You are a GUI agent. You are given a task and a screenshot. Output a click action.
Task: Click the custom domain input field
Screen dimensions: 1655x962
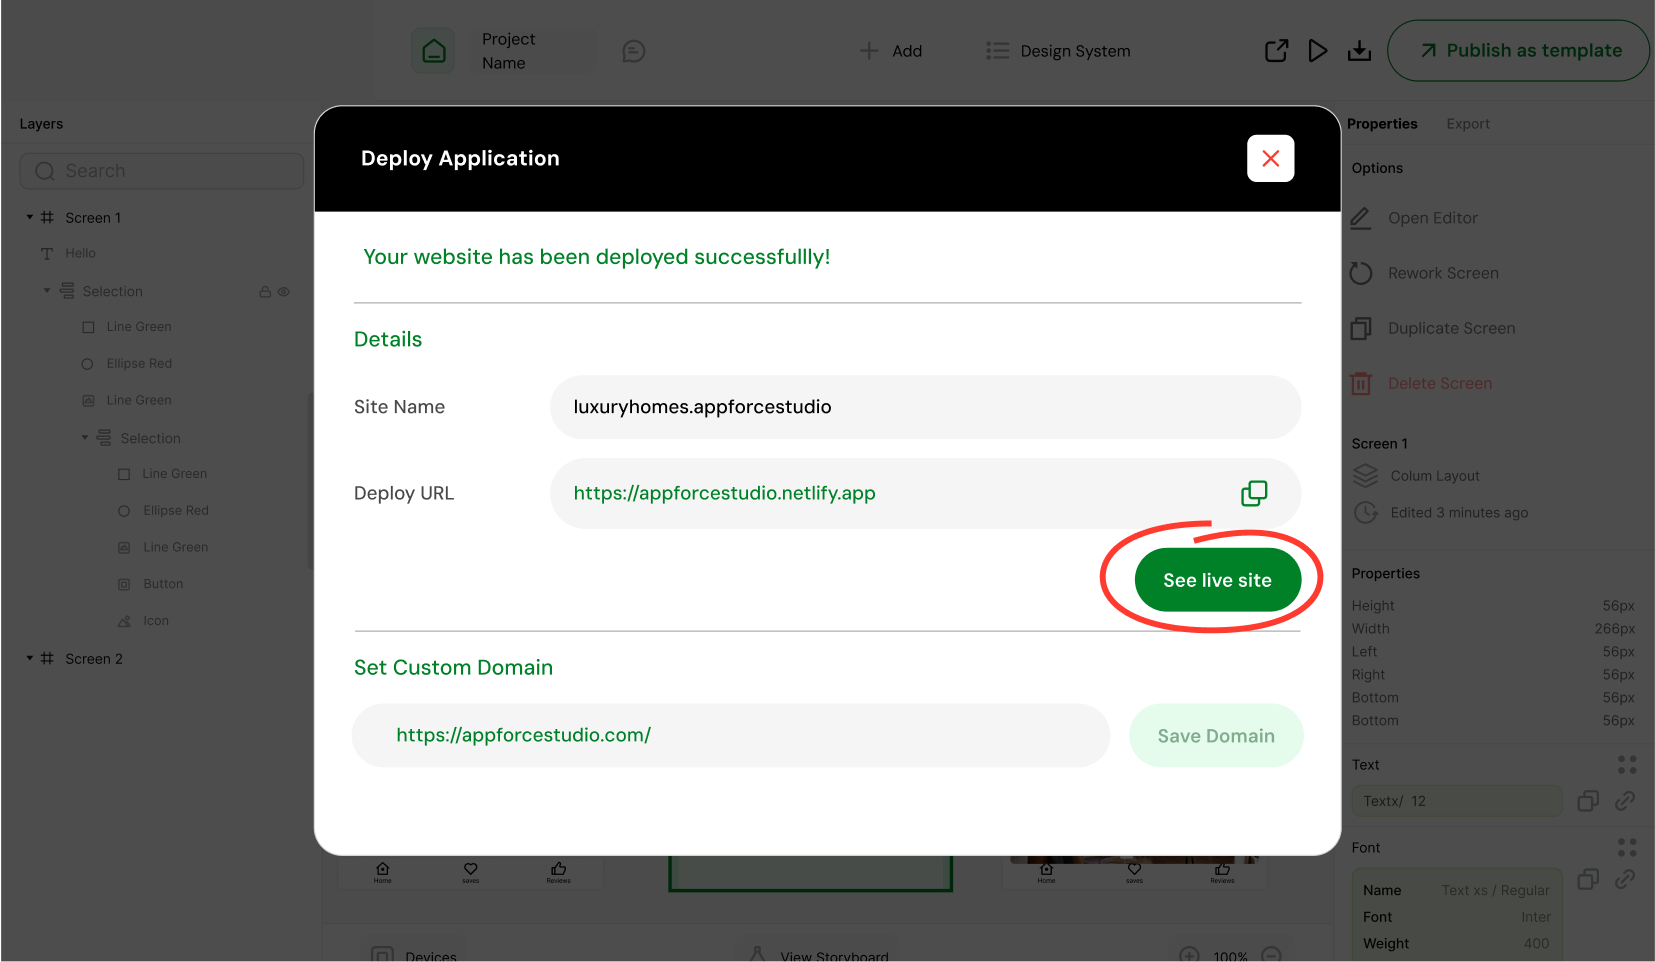pyautogui.click(x=730, y=735)
